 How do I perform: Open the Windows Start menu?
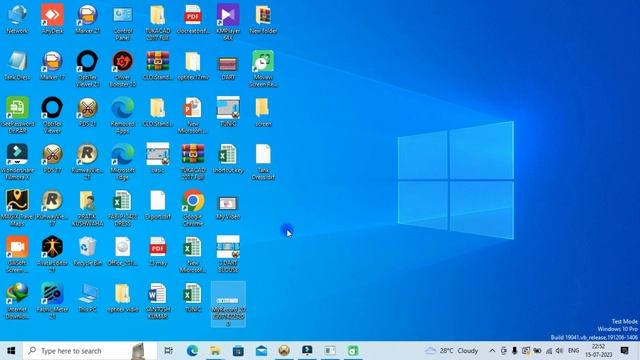tap(11, 351)
